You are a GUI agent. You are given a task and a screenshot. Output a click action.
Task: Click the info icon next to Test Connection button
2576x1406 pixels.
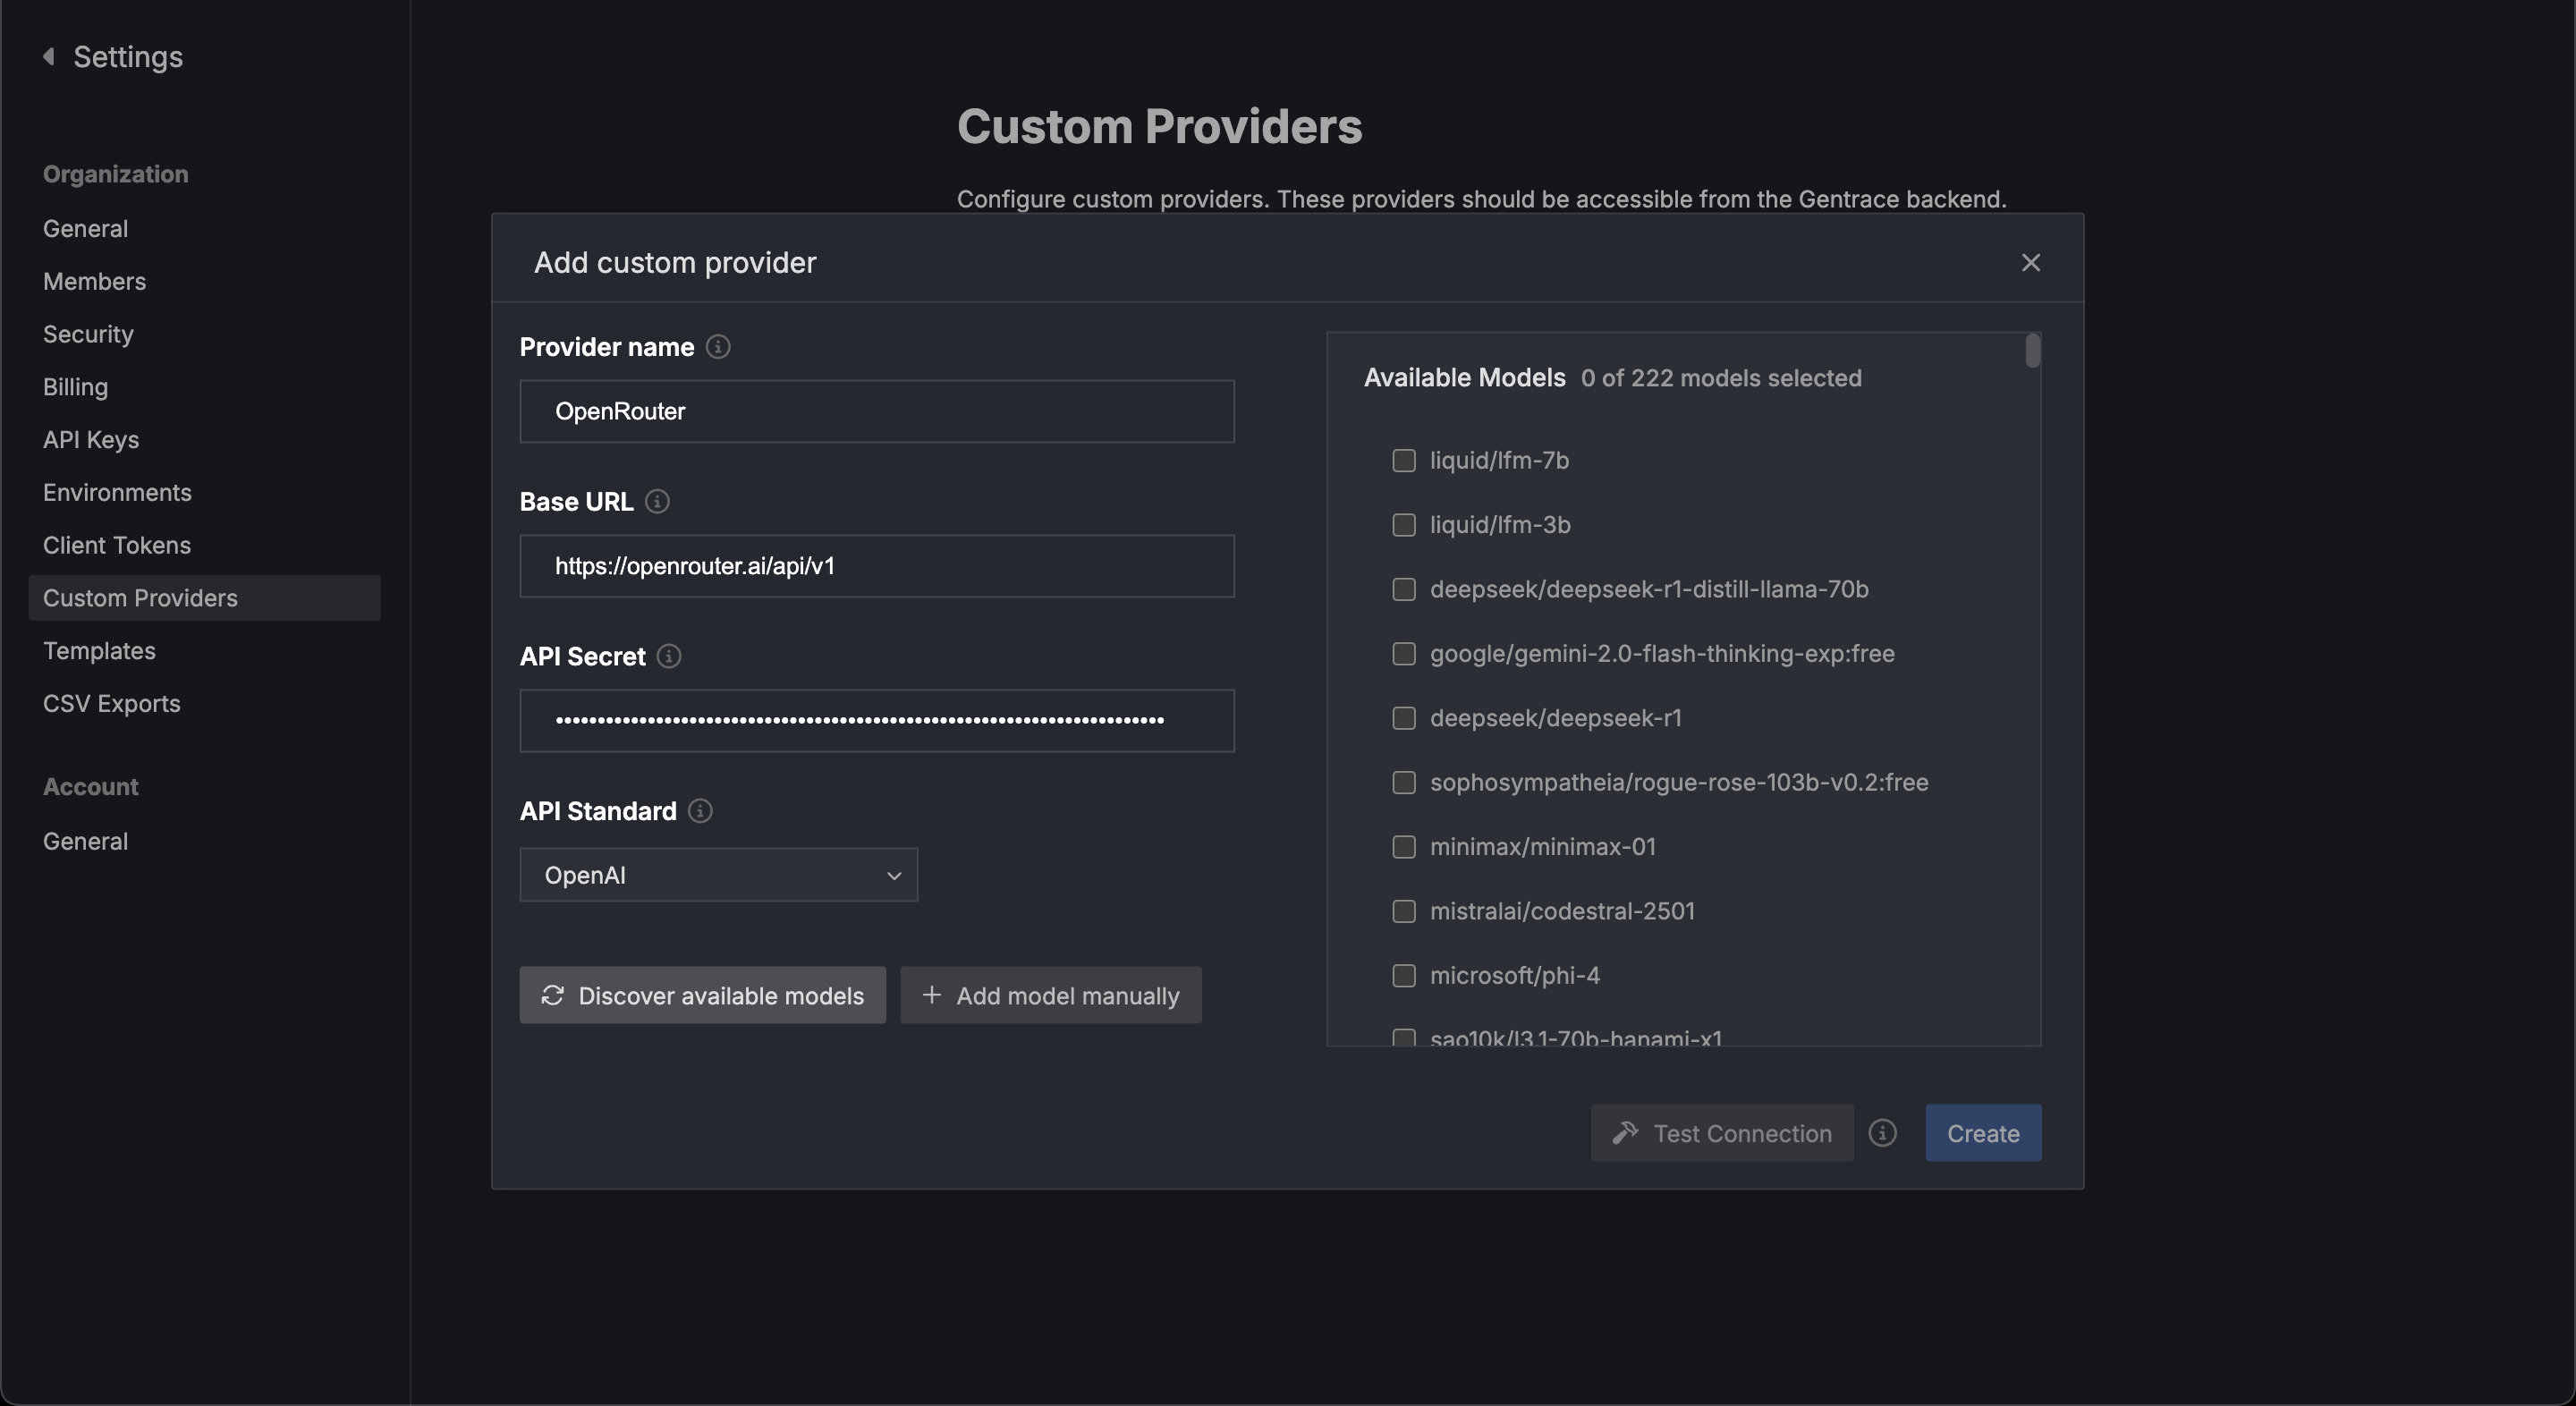1884,1132
